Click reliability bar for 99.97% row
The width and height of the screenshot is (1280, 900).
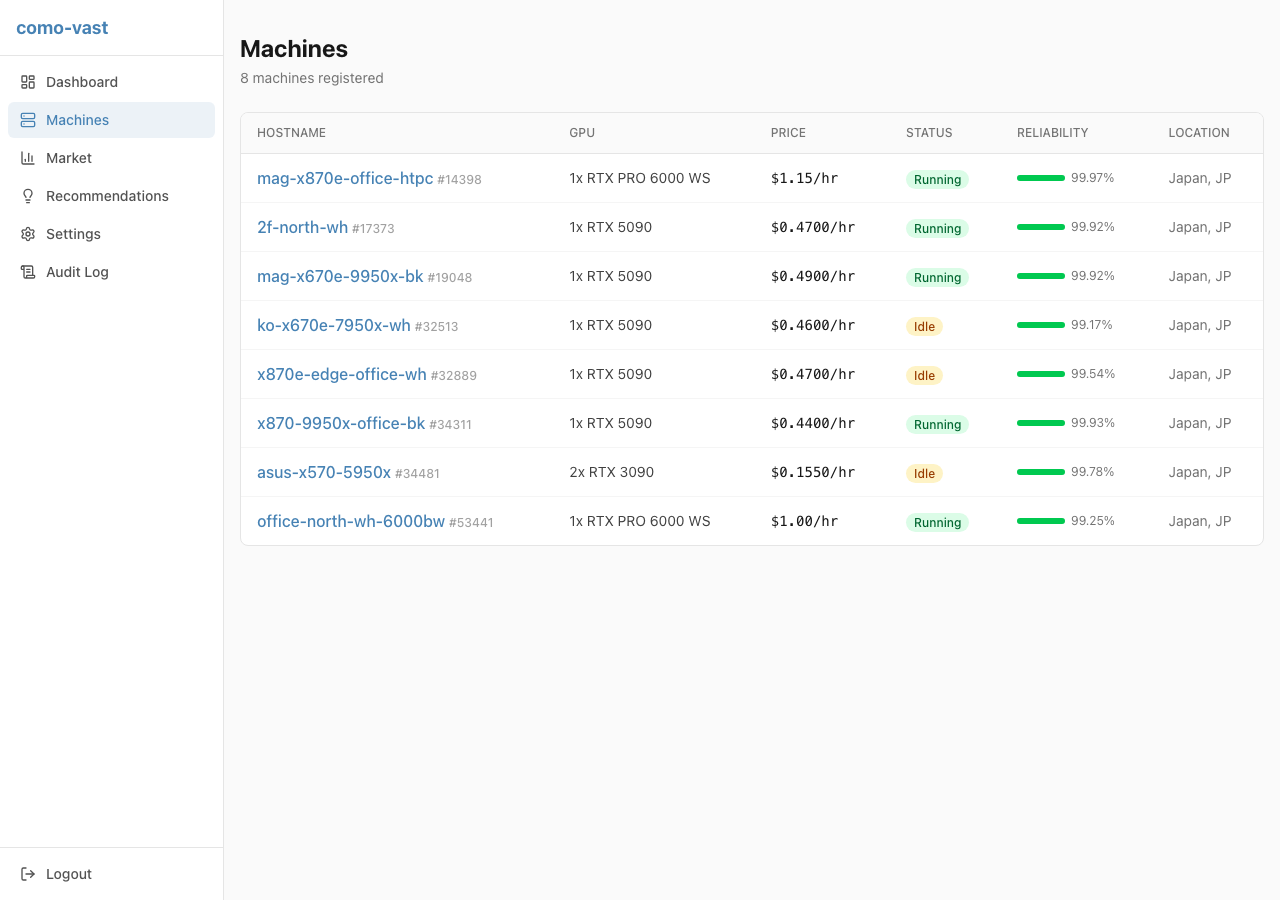coord(1041,178)
